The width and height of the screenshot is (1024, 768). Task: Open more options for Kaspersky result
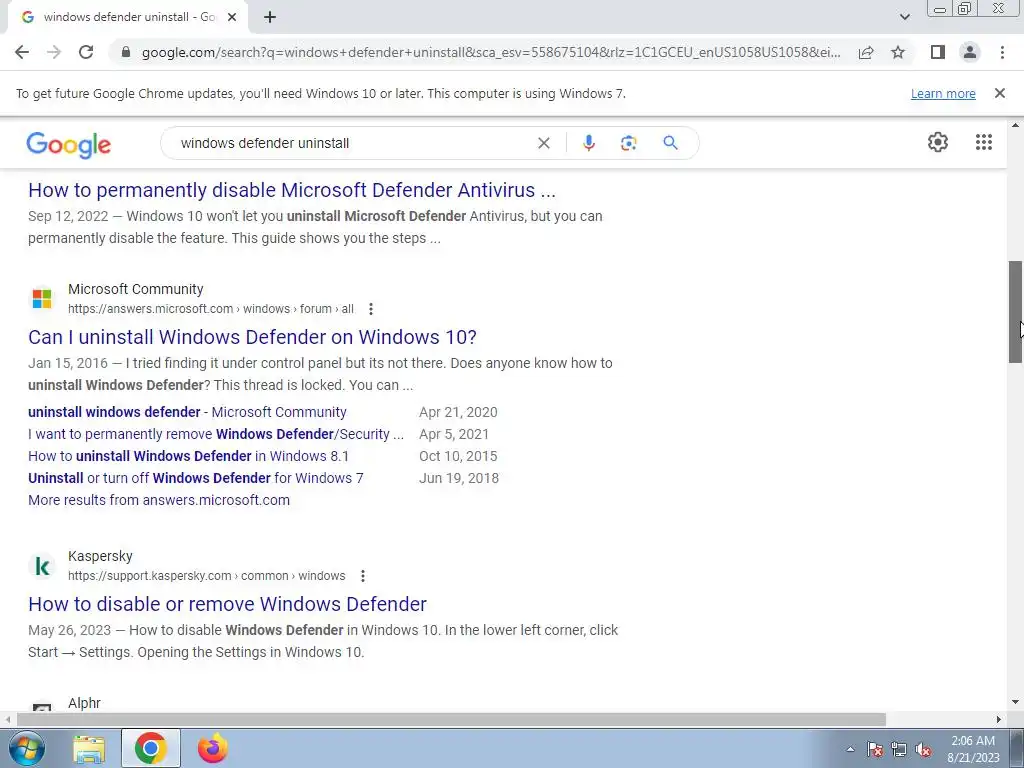pyautogui.click(x=362, y=576)
